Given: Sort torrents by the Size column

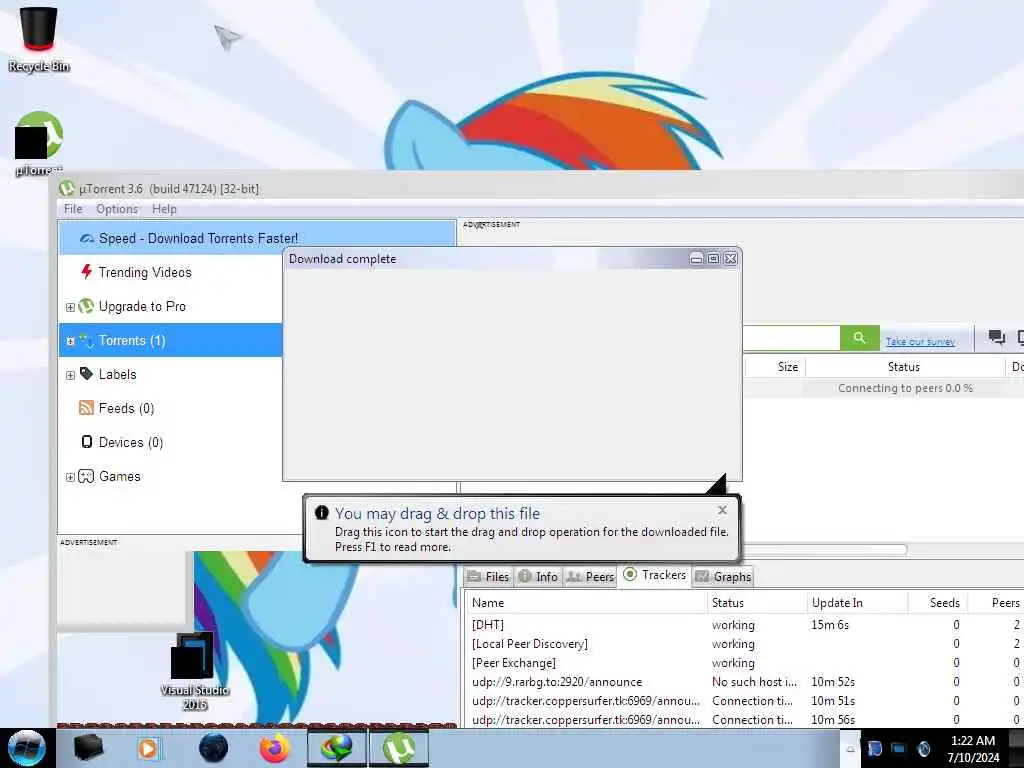Looking at the screenshot, I should tap(774, 366).
